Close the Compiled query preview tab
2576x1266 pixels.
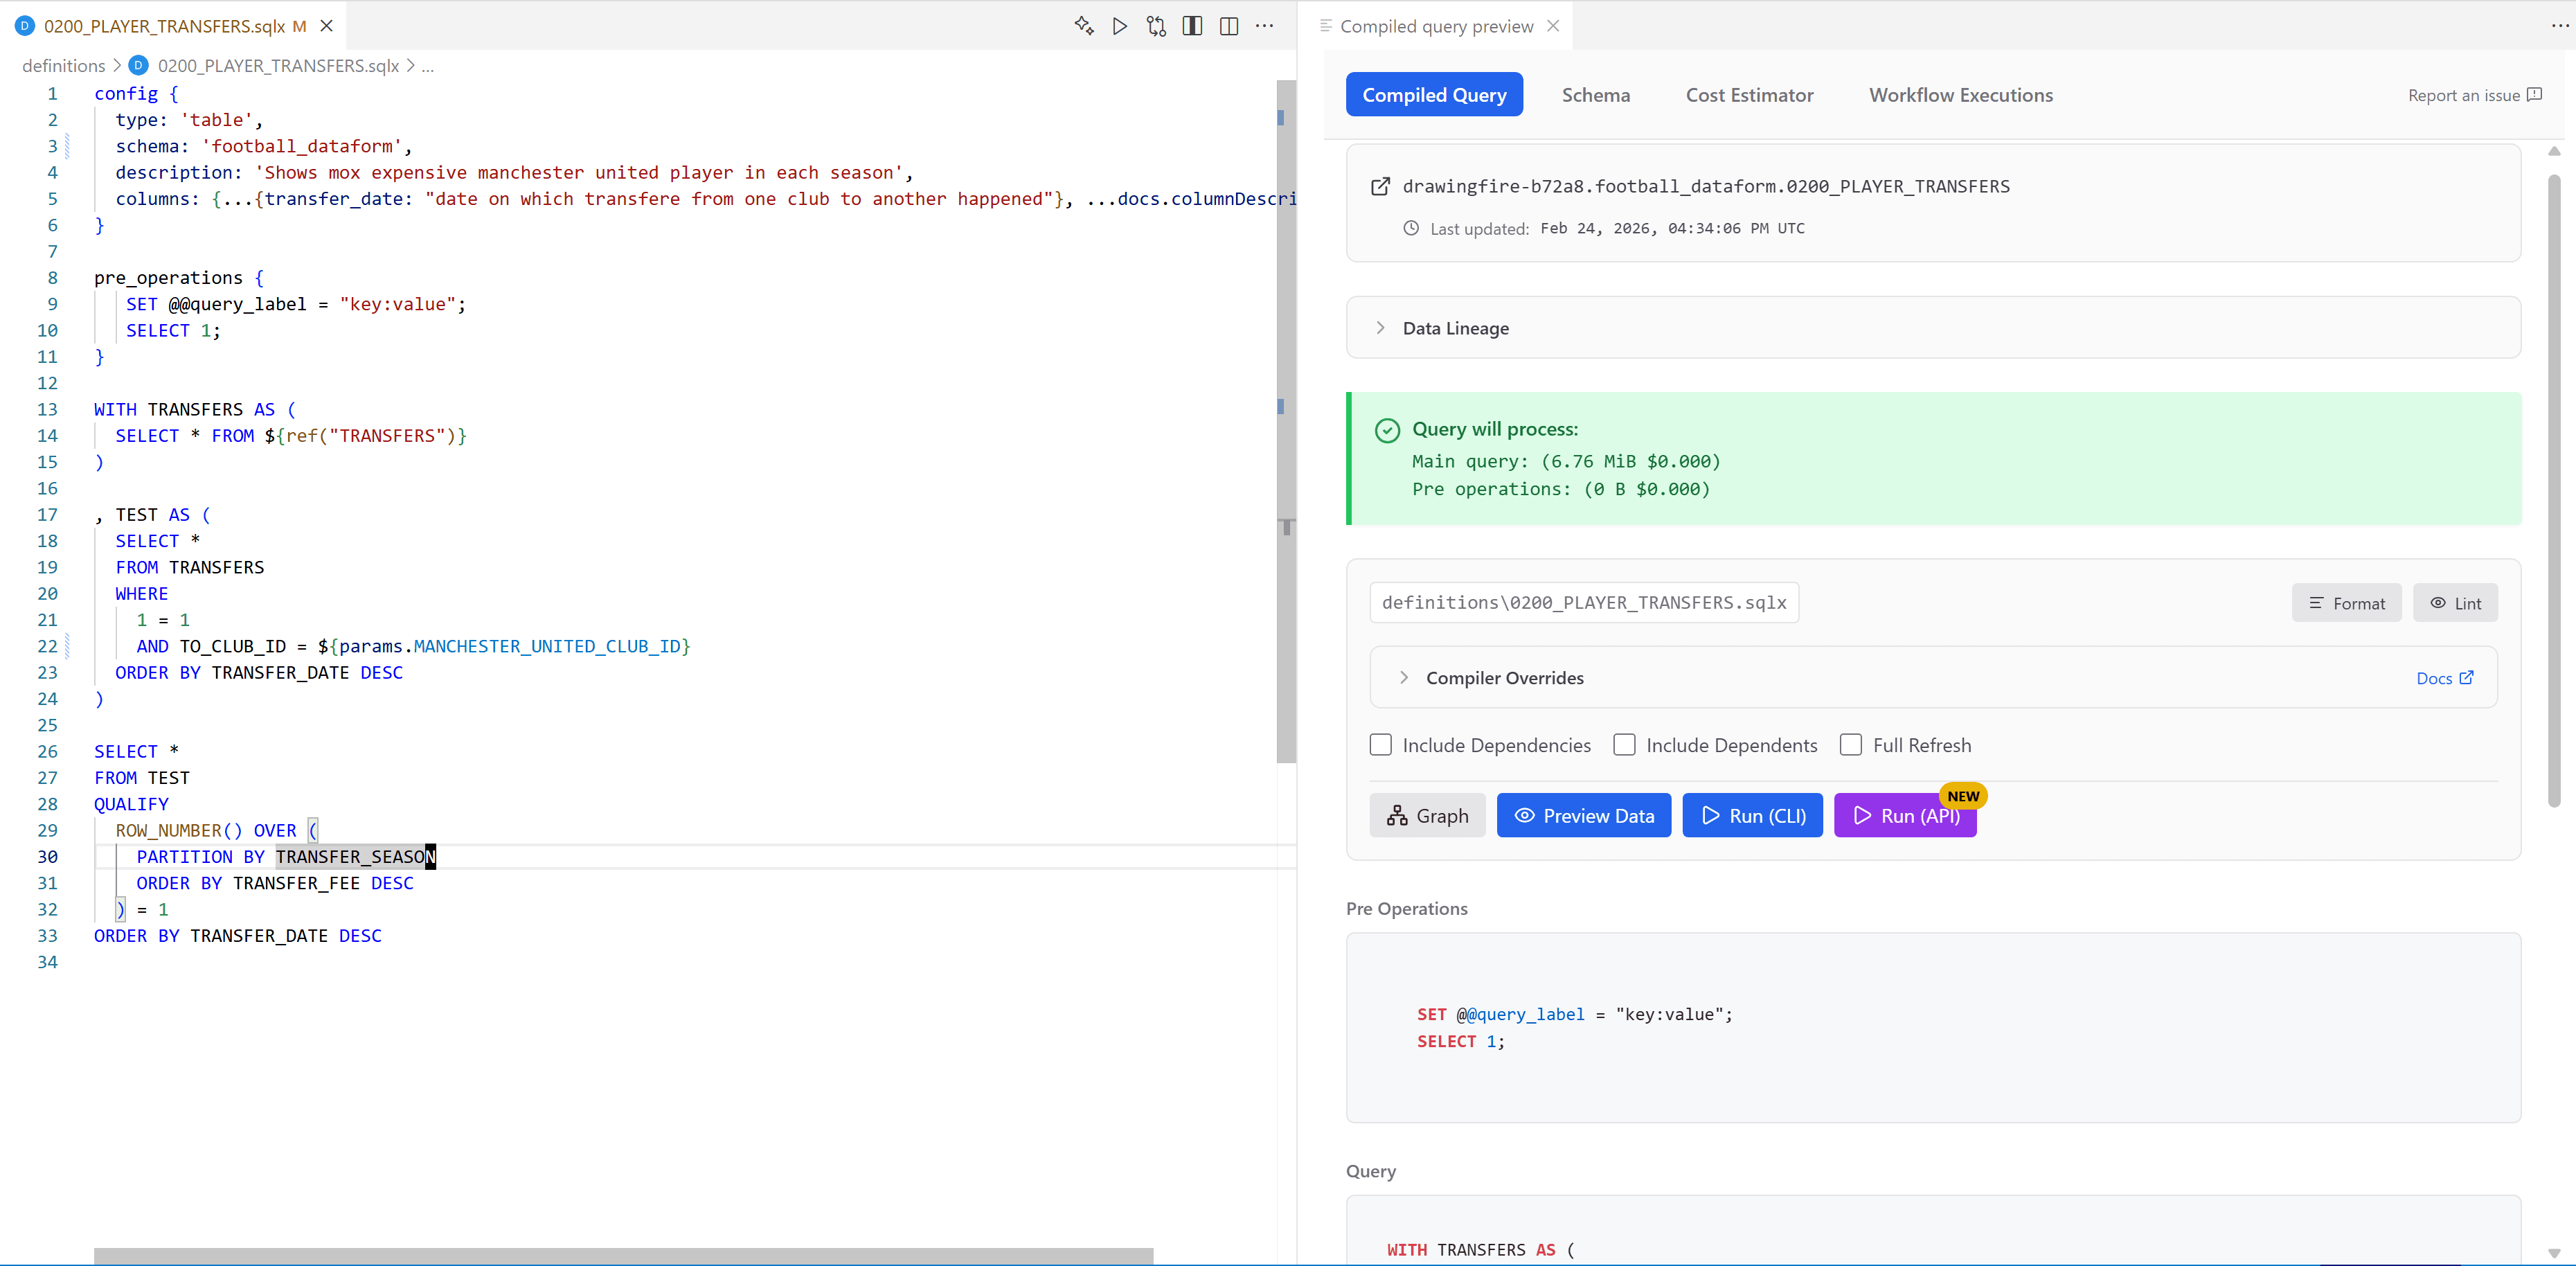click(1553, 26)
